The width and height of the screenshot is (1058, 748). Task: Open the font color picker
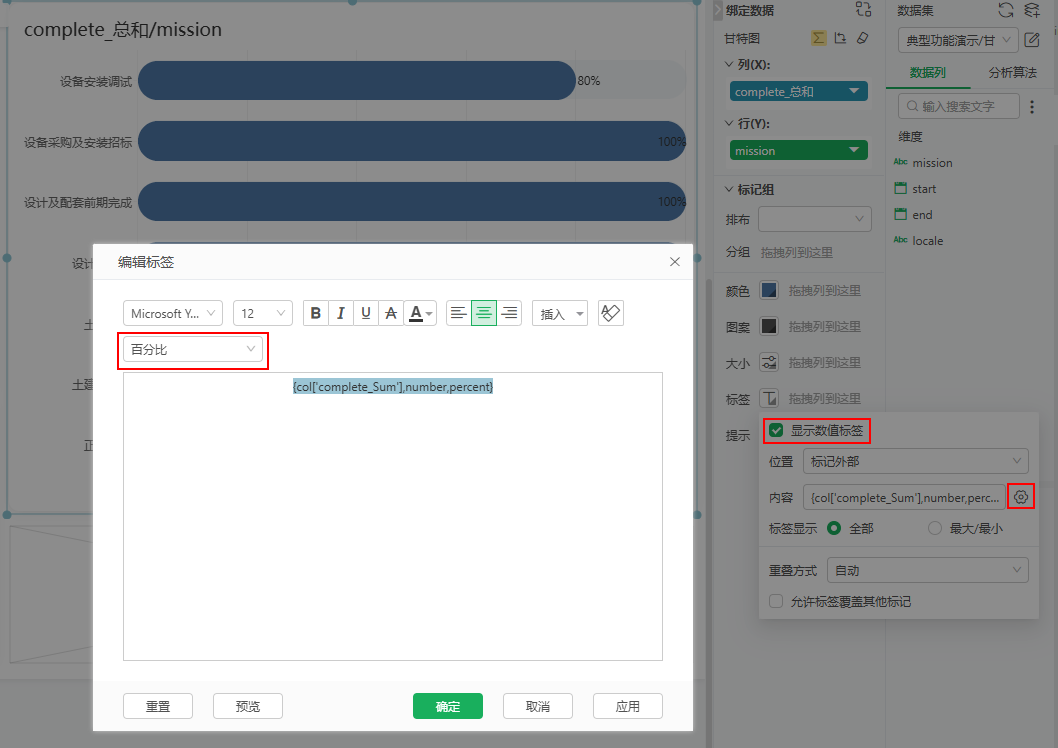[x=420, y=313]
